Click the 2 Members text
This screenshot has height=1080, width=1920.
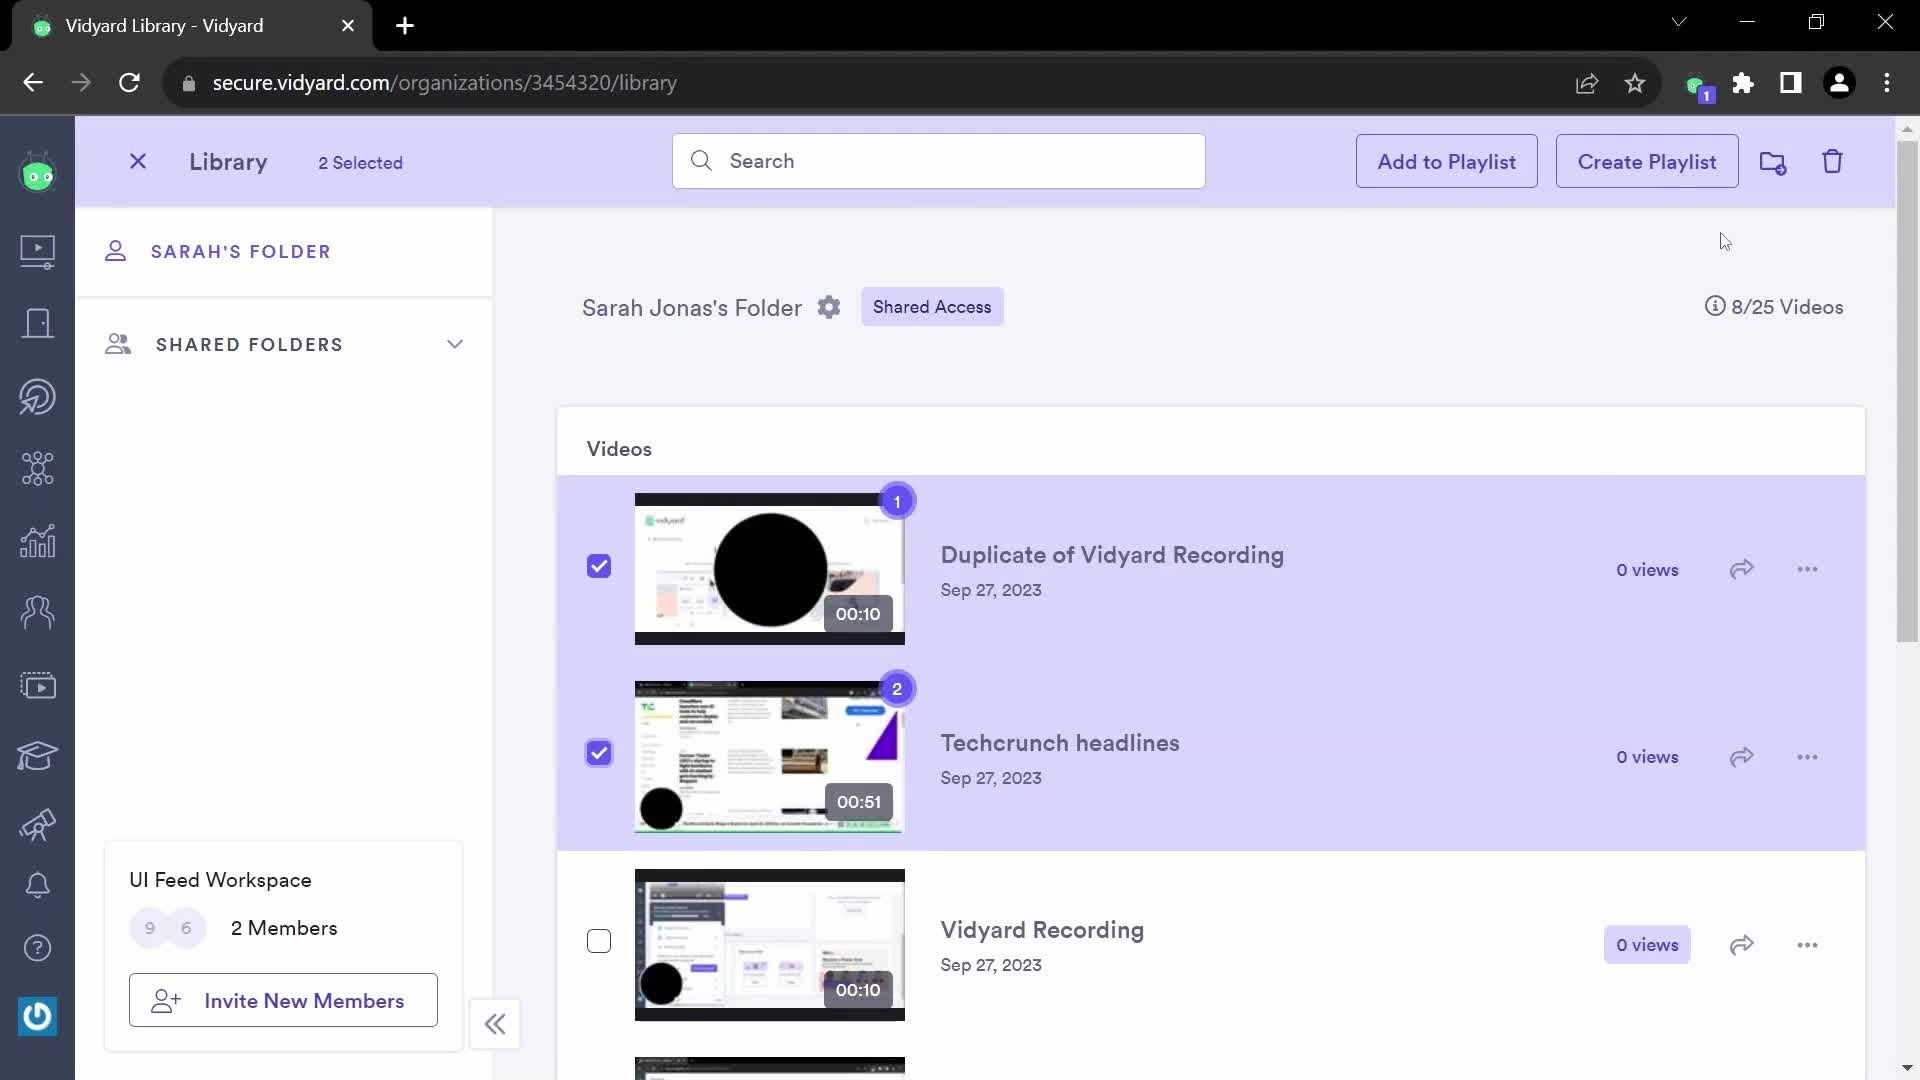[284, 928]
